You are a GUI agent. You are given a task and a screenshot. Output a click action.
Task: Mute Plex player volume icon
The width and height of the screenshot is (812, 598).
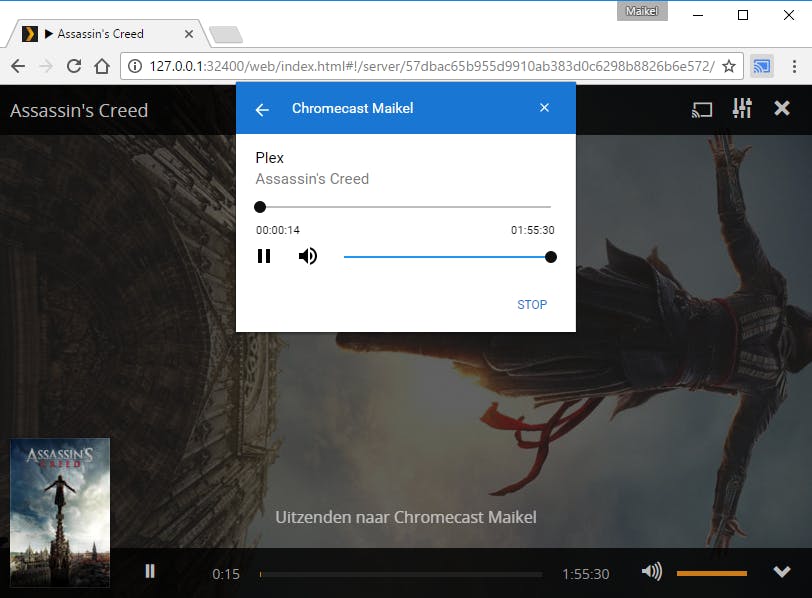pos(651,572)
